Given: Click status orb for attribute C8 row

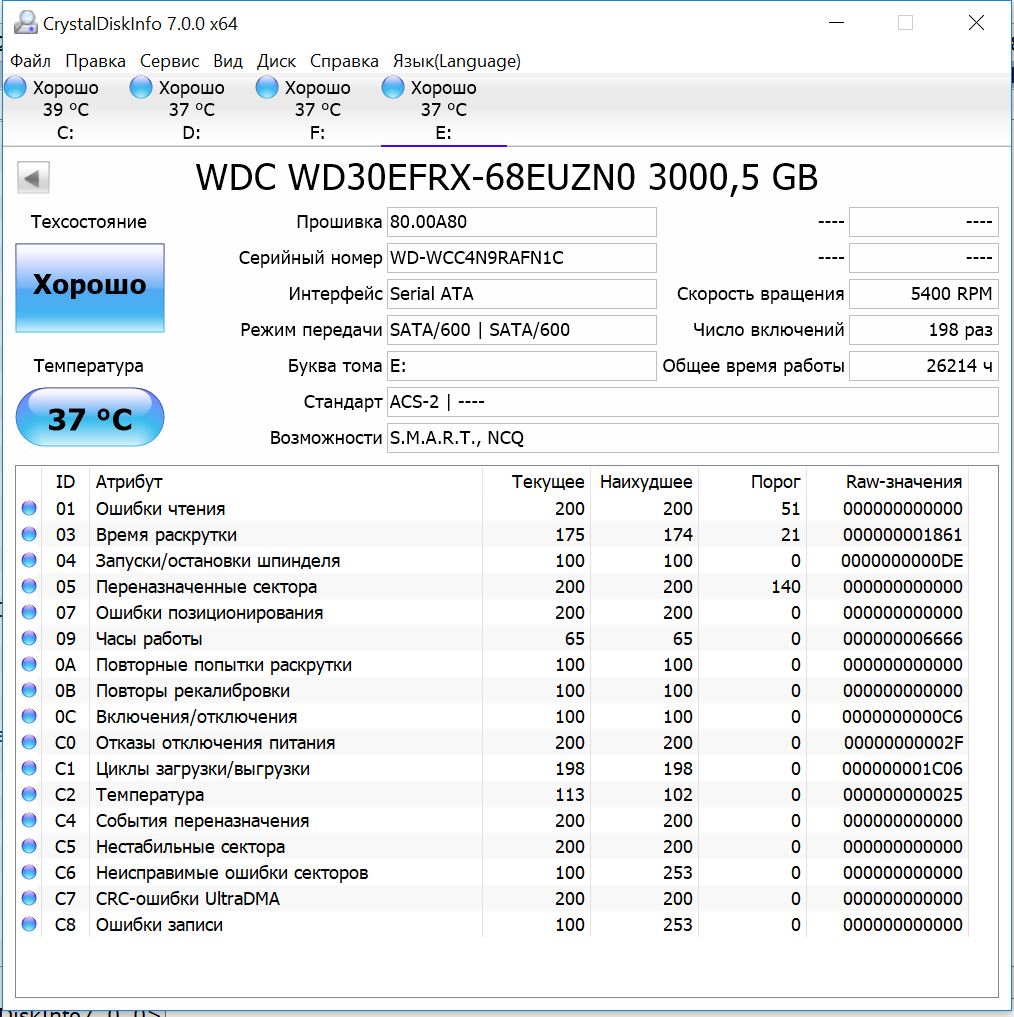Looking at the screenshot, I should coord(29,925).
